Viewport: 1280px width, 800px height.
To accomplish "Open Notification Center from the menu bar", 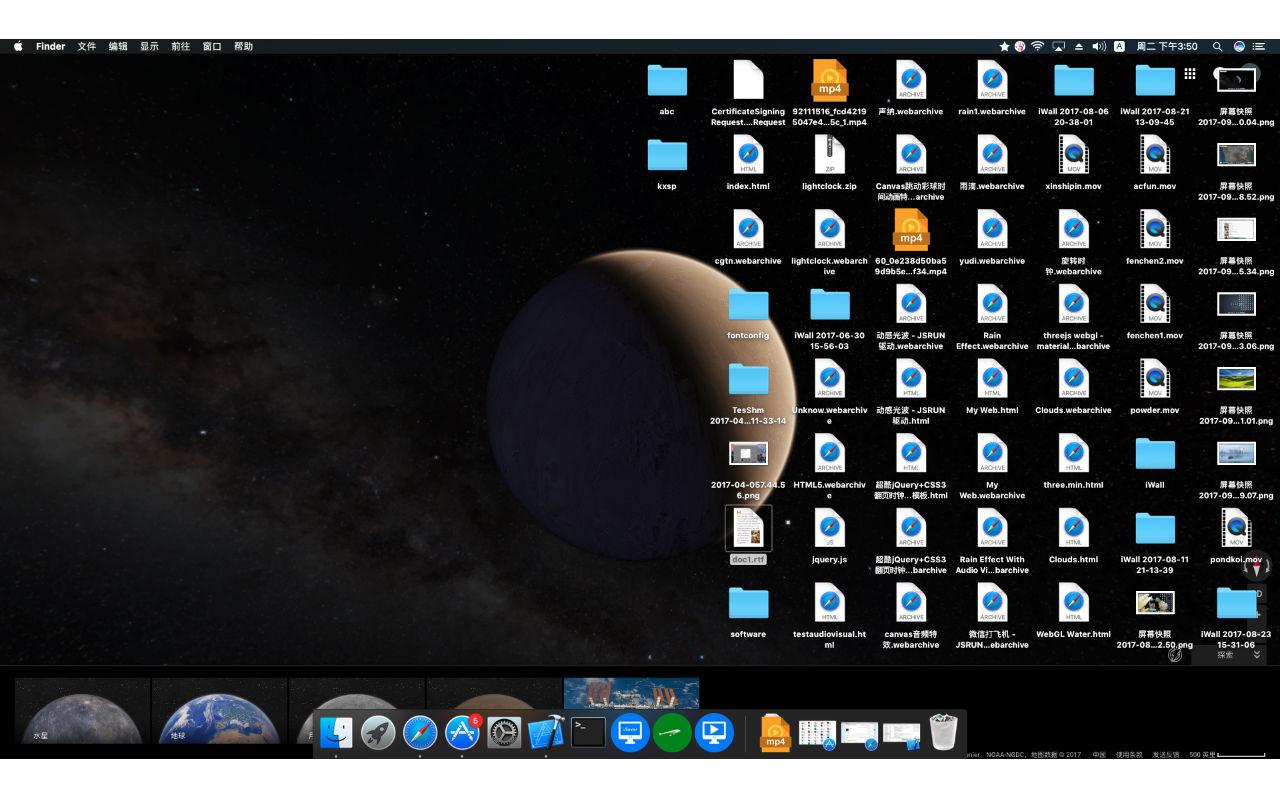I will pyautogui.click(x=1259, y=46).
